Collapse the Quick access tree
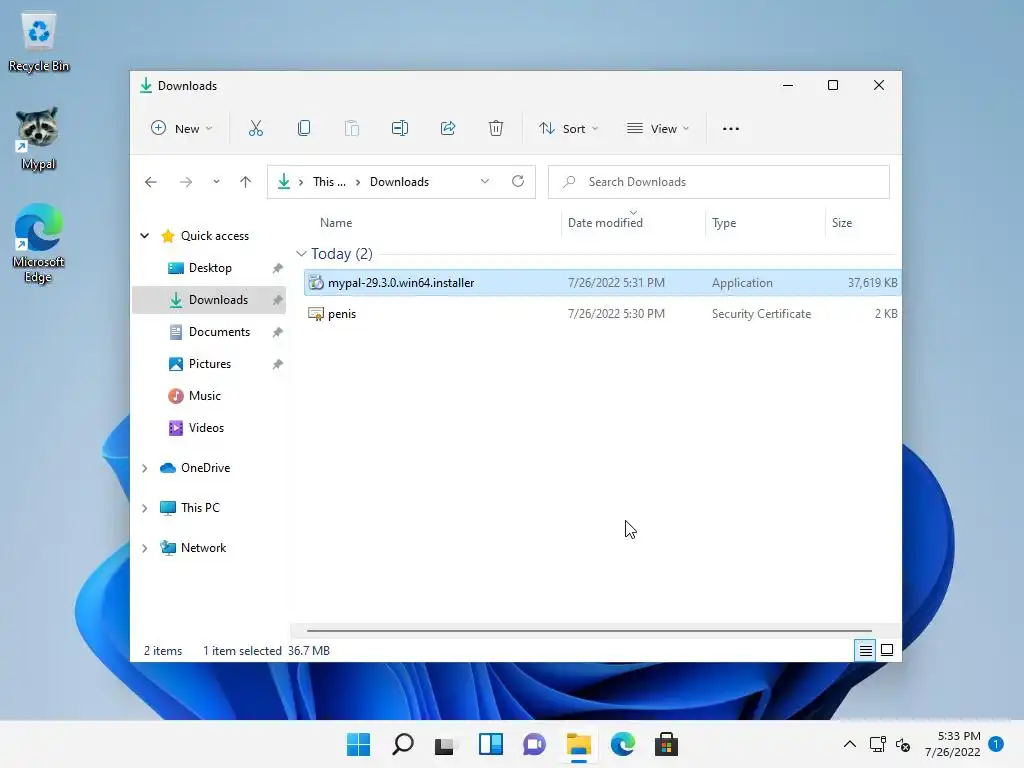 coord(145,236)
